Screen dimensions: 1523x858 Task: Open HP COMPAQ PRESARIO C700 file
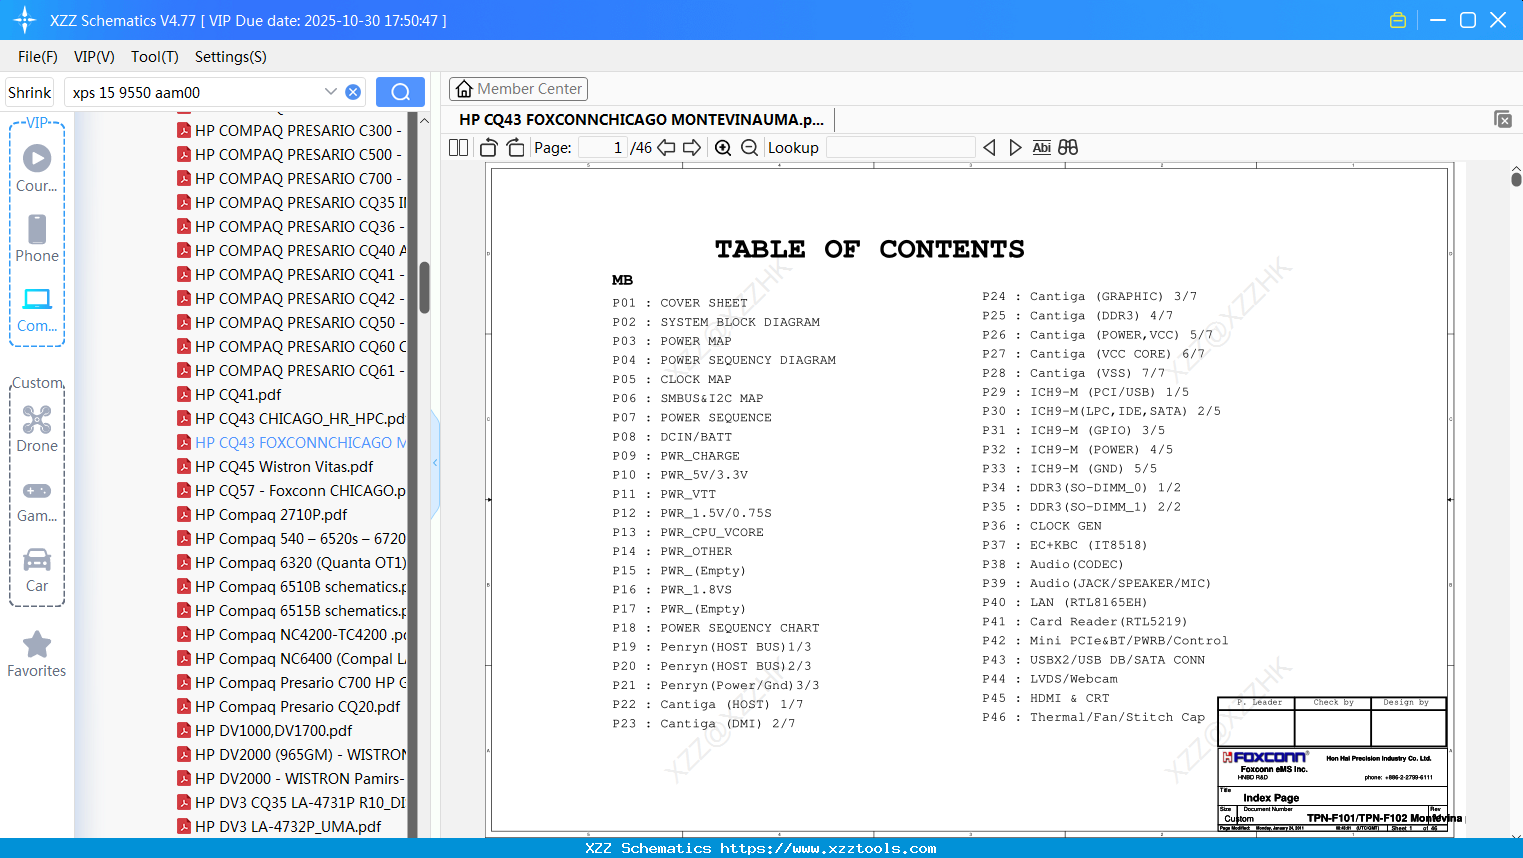coord(292,178)
